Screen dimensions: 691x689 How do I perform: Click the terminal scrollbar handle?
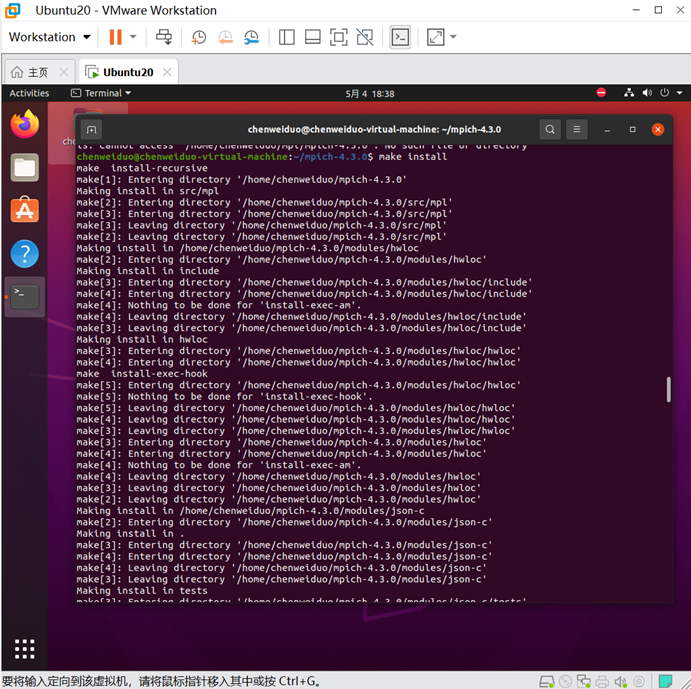point(669,389)
